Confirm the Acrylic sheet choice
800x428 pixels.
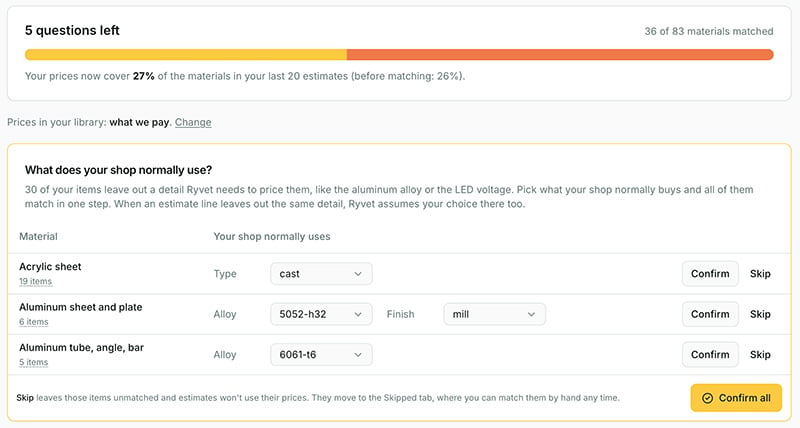click(710, 273)
